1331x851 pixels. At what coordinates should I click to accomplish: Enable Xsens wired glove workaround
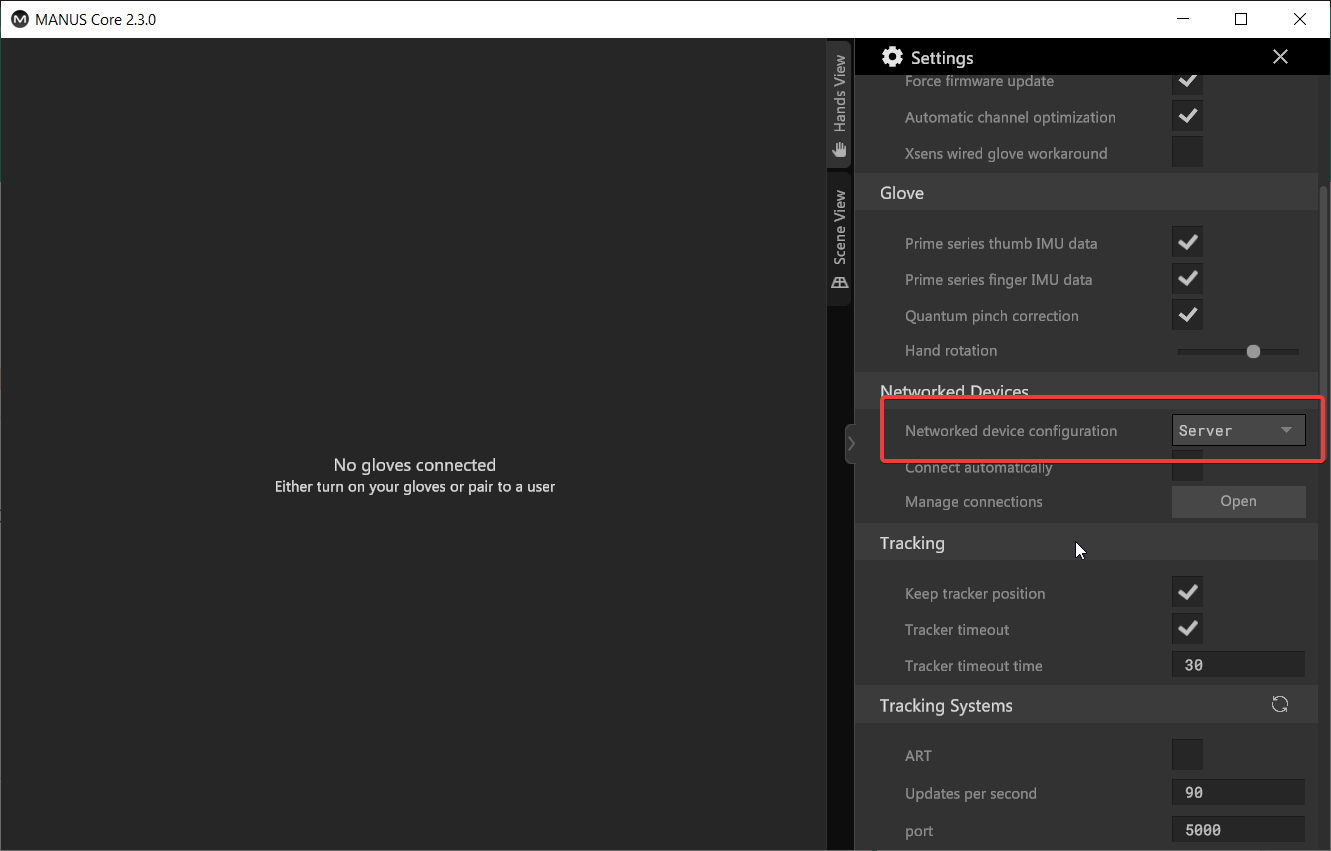click(1187, 153)
